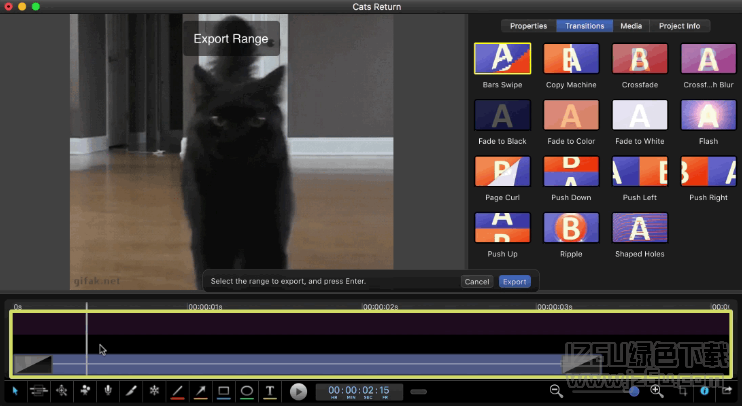Select the Bars Swipe transition
Screen dimensions: 742x406
502,59
